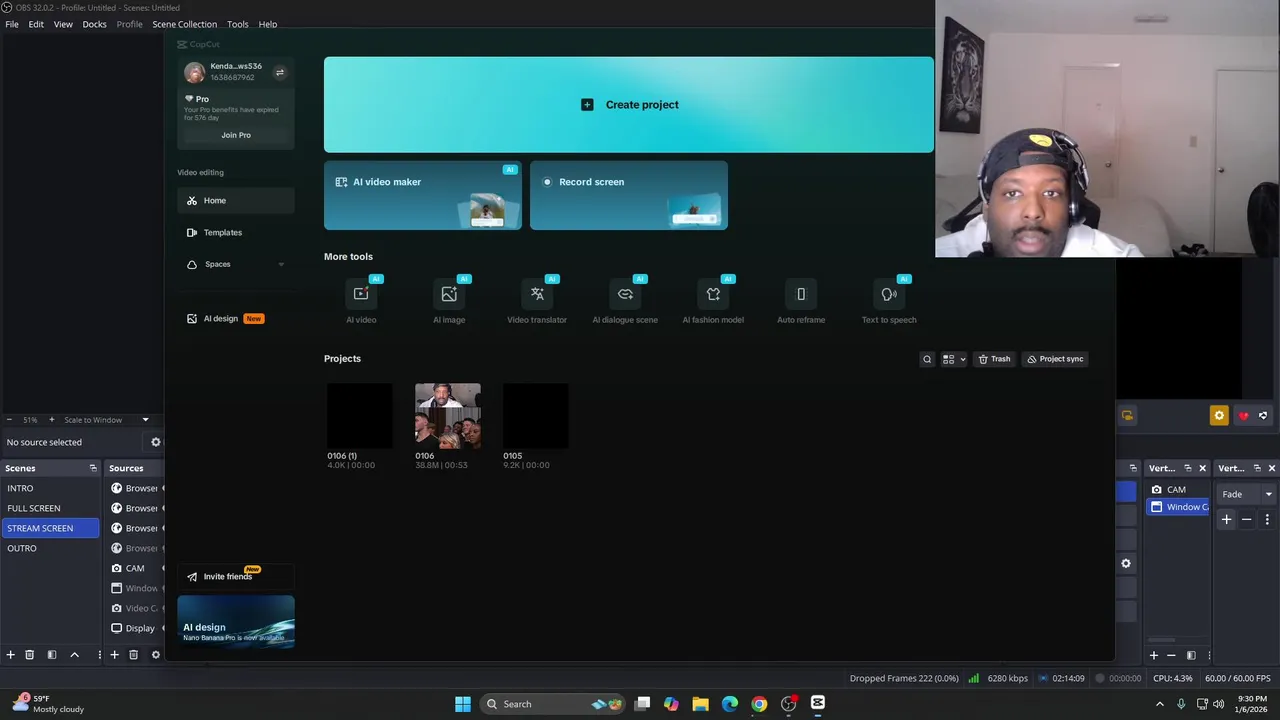1280x720 pixels.
Task: Select the FULL SCREEN scene
Action: pos(50,508)
